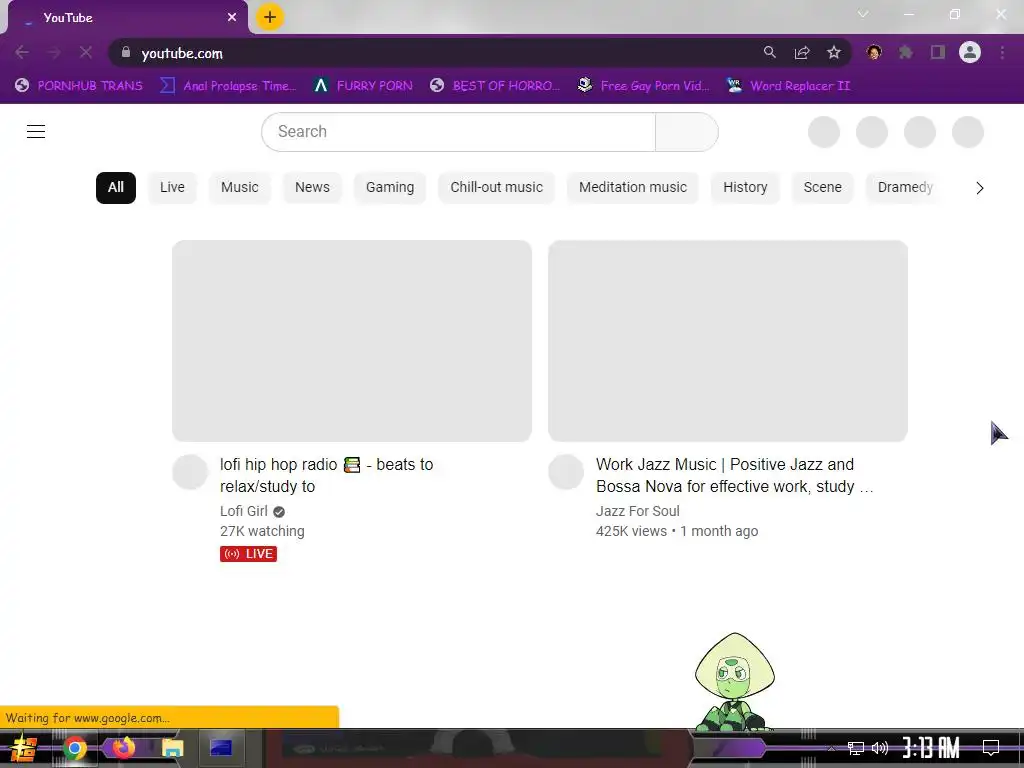
Task: Select the Dramedy filter chip
Action: point(905,187)
